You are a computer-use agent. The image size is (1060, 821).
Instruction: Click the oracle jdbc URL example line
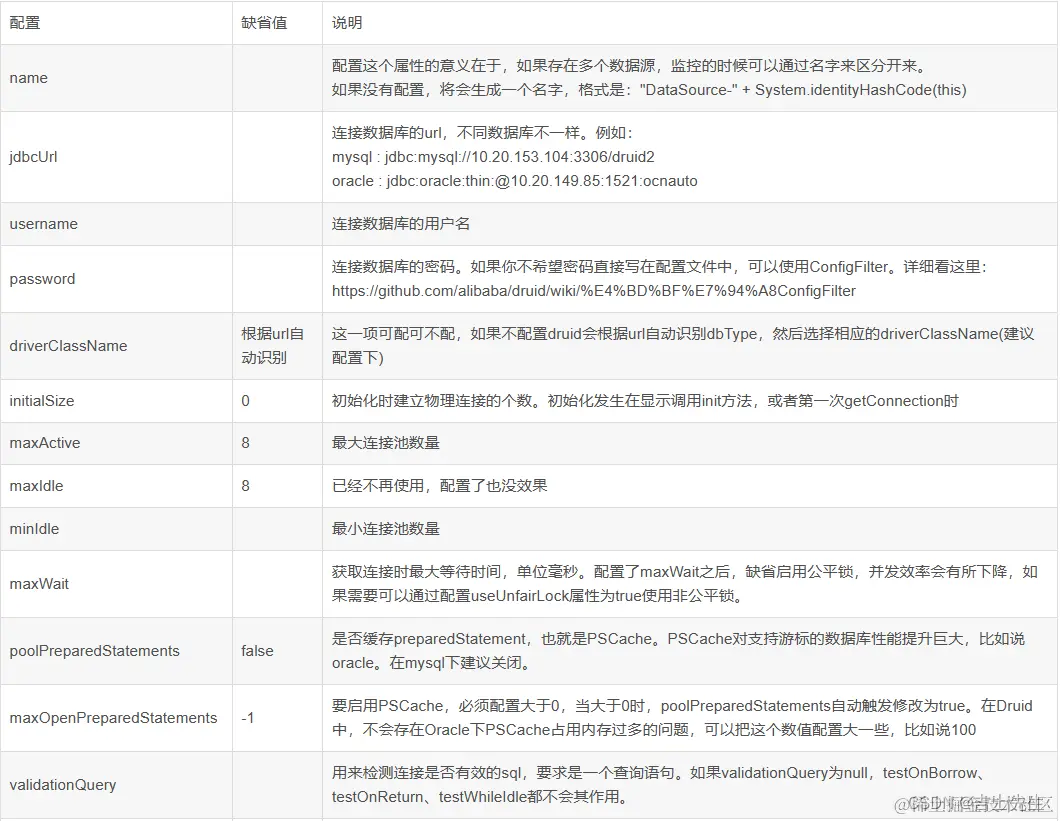[x=514, y=181]
